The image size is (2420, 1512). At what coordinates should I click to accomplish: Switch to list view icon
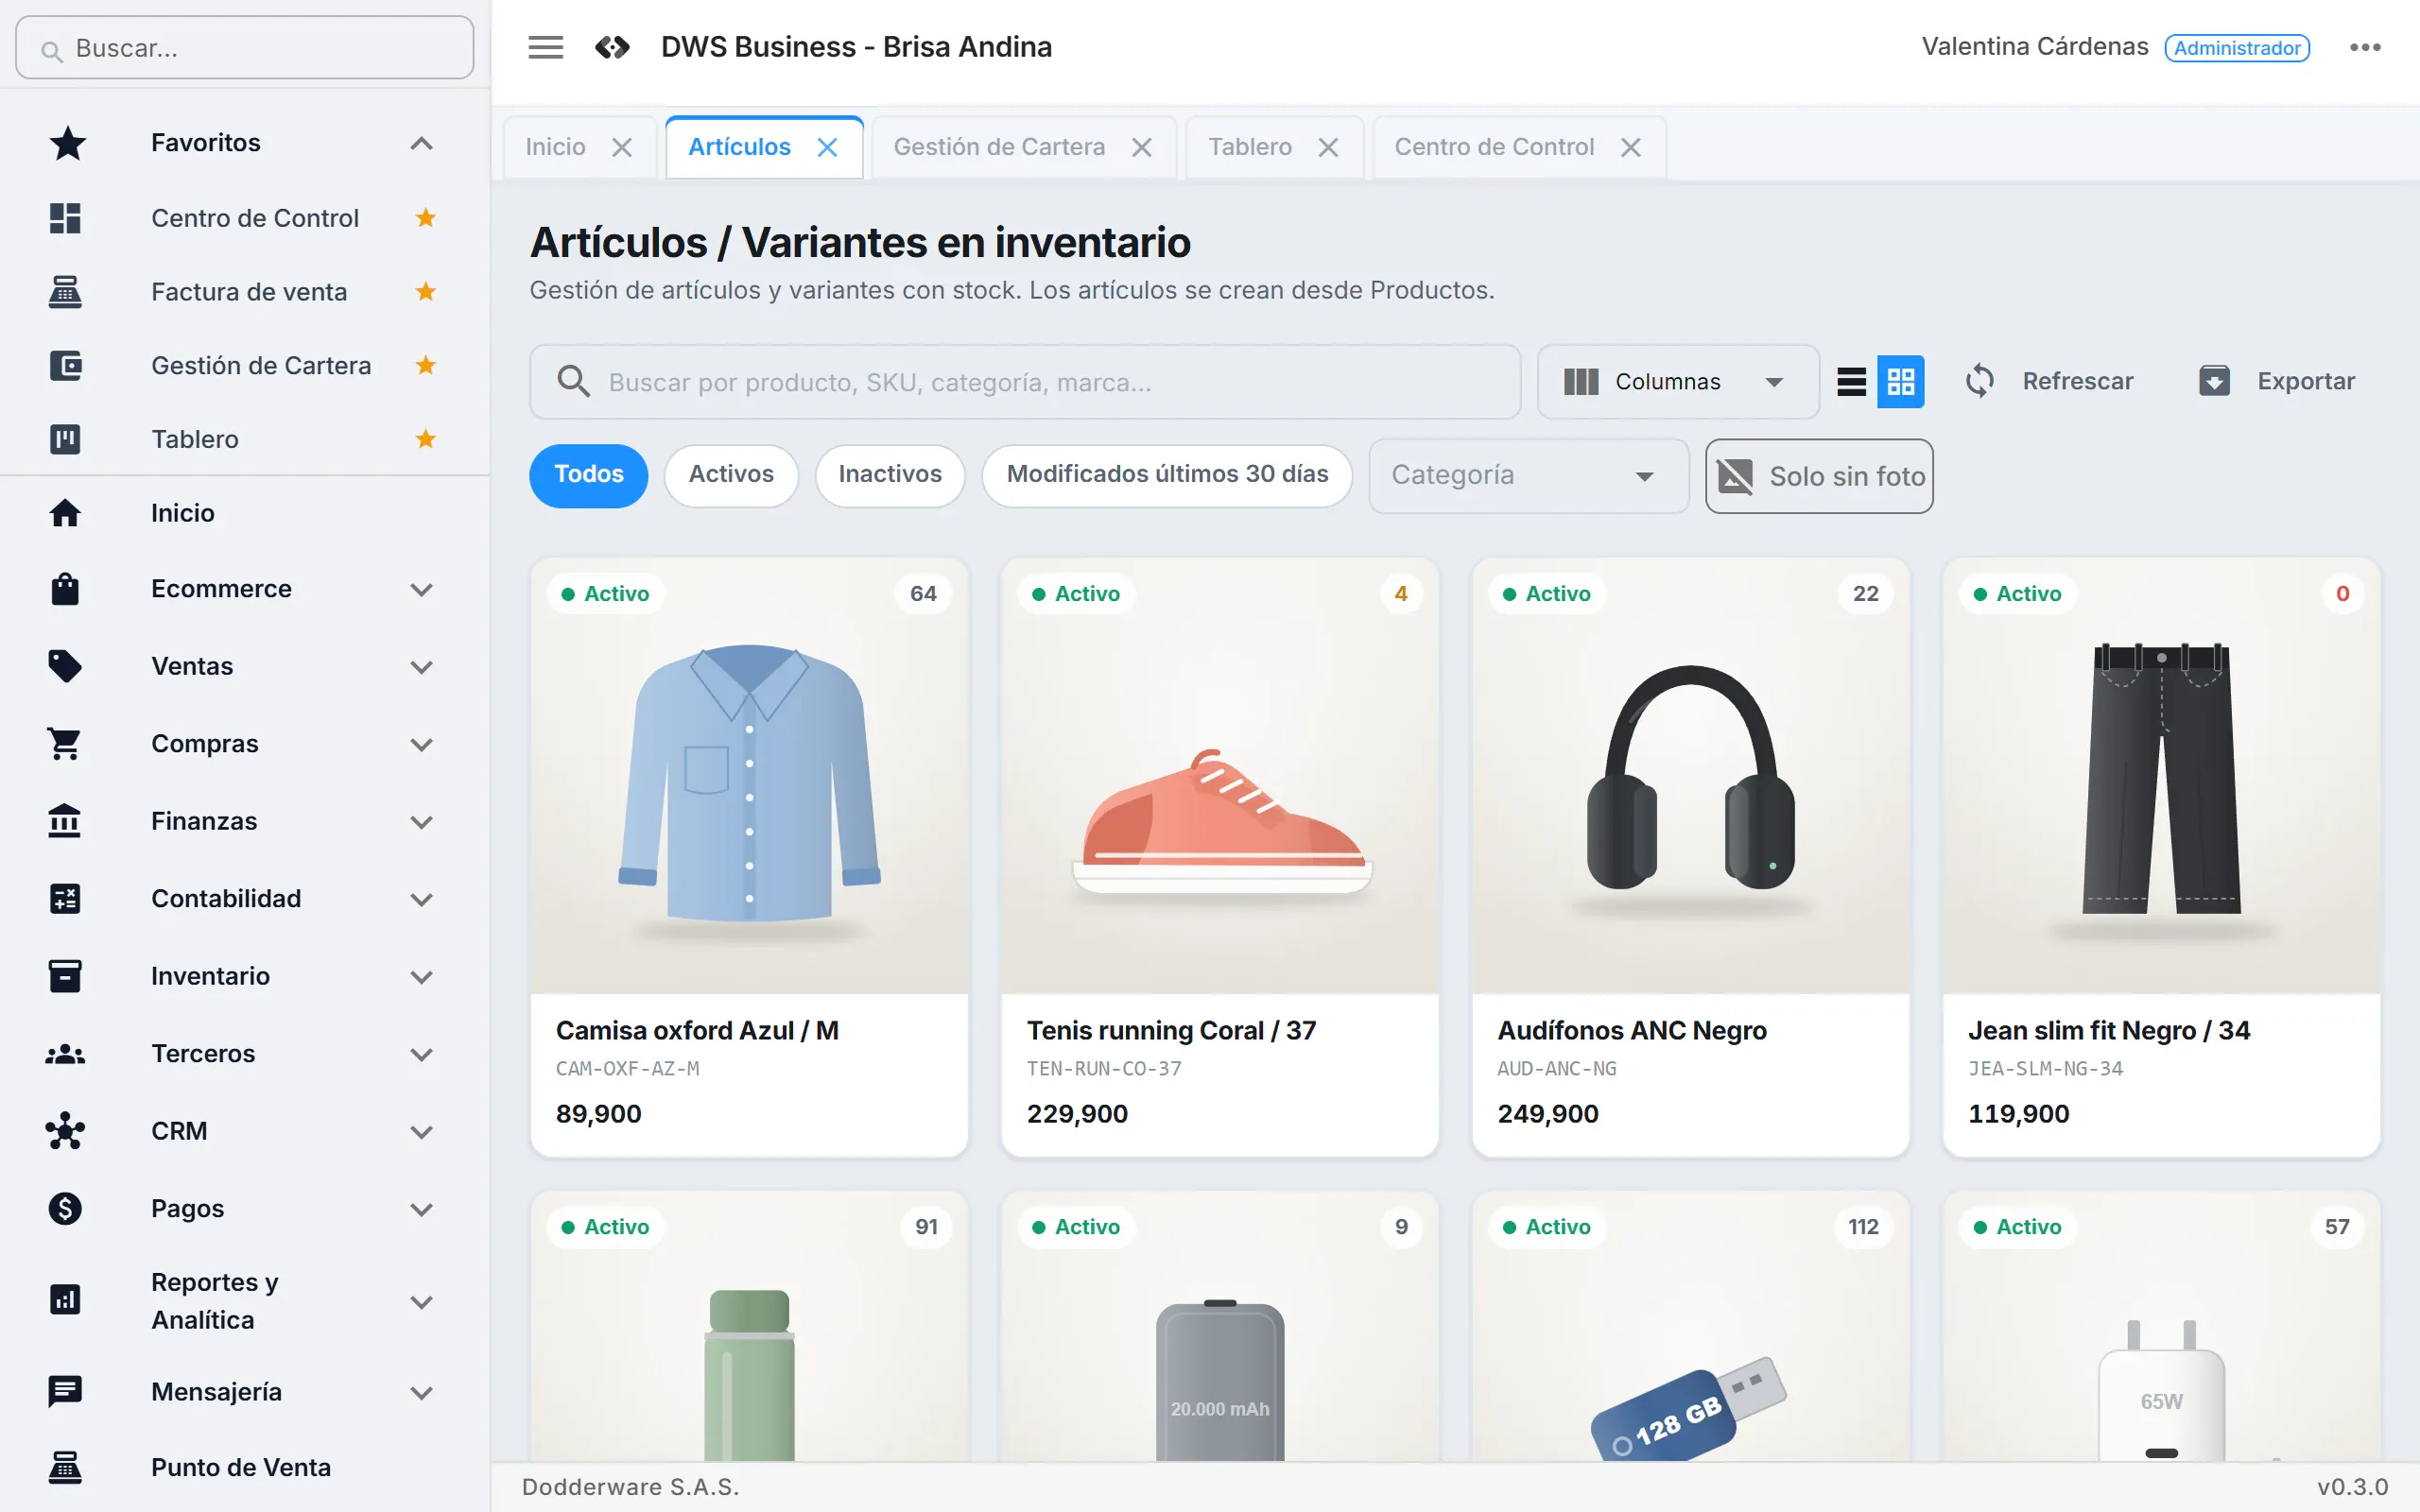tap(1851, 381)
